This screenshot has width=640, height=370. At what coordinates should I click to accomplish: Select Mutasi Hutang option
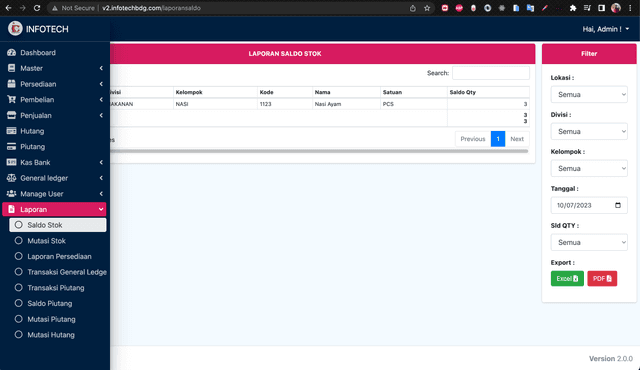point(58,335)
